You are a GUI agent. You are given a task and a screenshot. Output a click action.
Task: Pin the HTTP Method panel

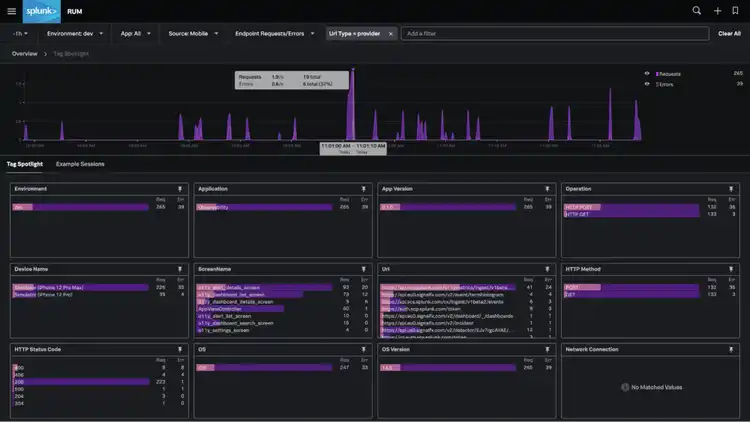[732, 268]
